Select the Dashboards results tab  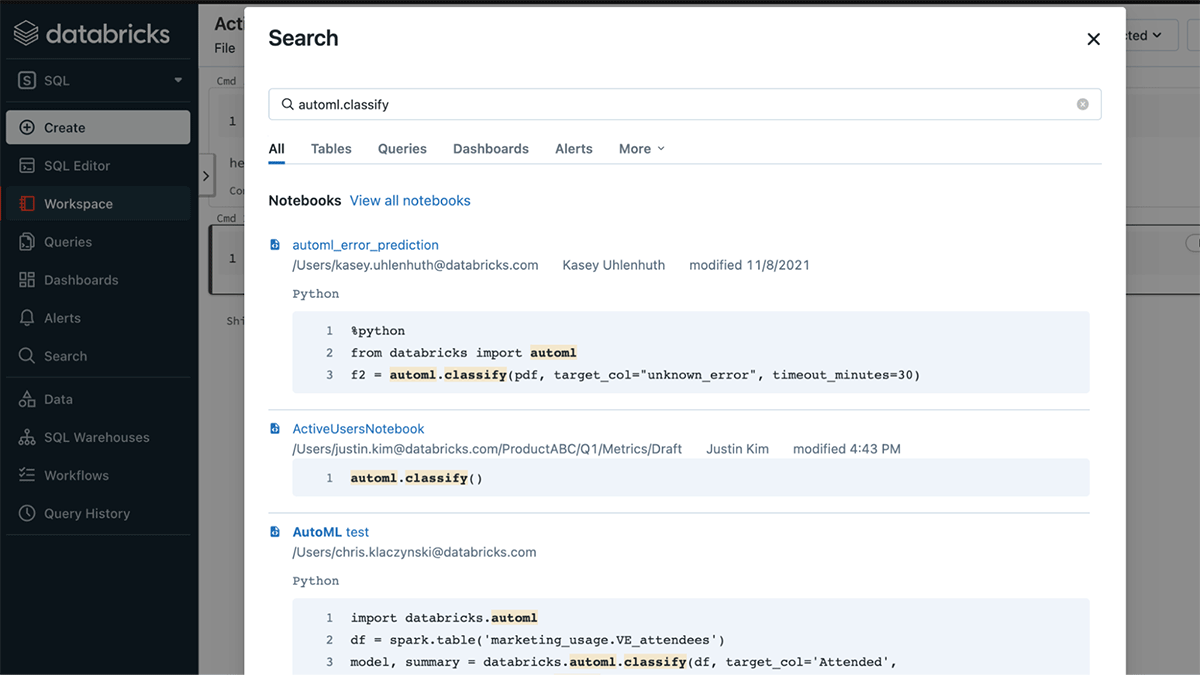click(490, 149)
